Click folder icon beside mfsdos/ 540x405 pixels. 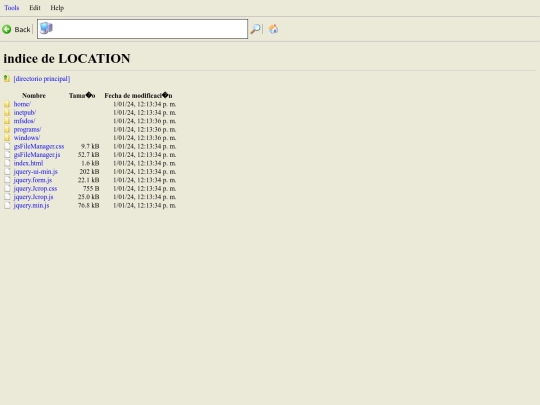(x=7, y=121)
